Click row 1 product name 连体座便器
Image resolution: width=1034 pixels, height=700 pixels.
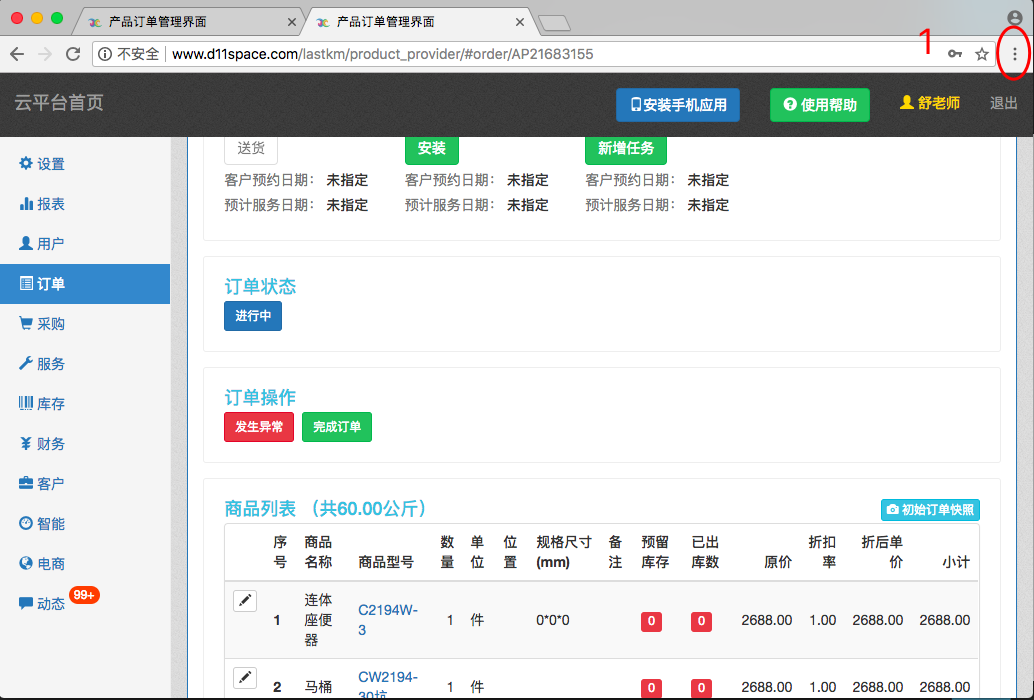tap(318, 620)
